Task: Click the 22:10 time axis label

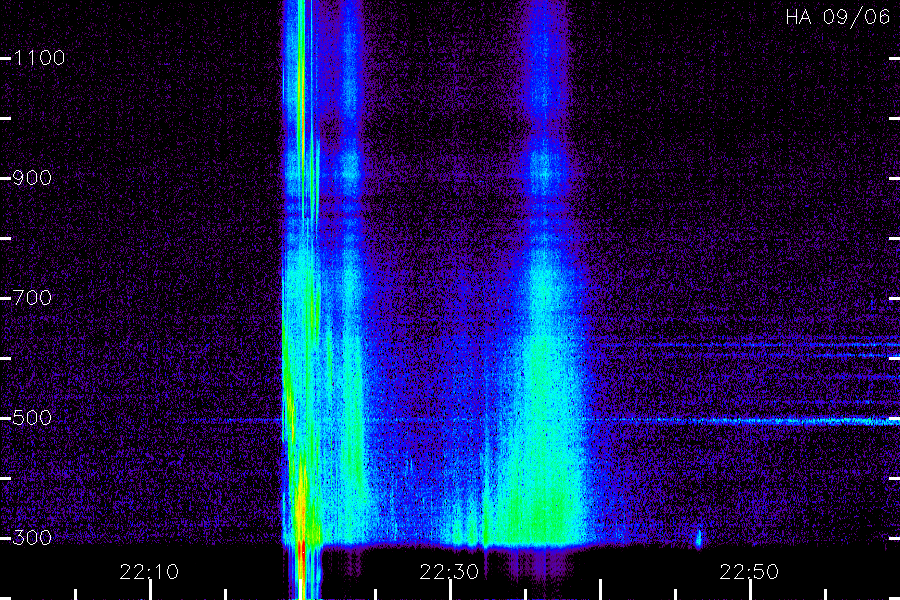Action: (149, 572)
